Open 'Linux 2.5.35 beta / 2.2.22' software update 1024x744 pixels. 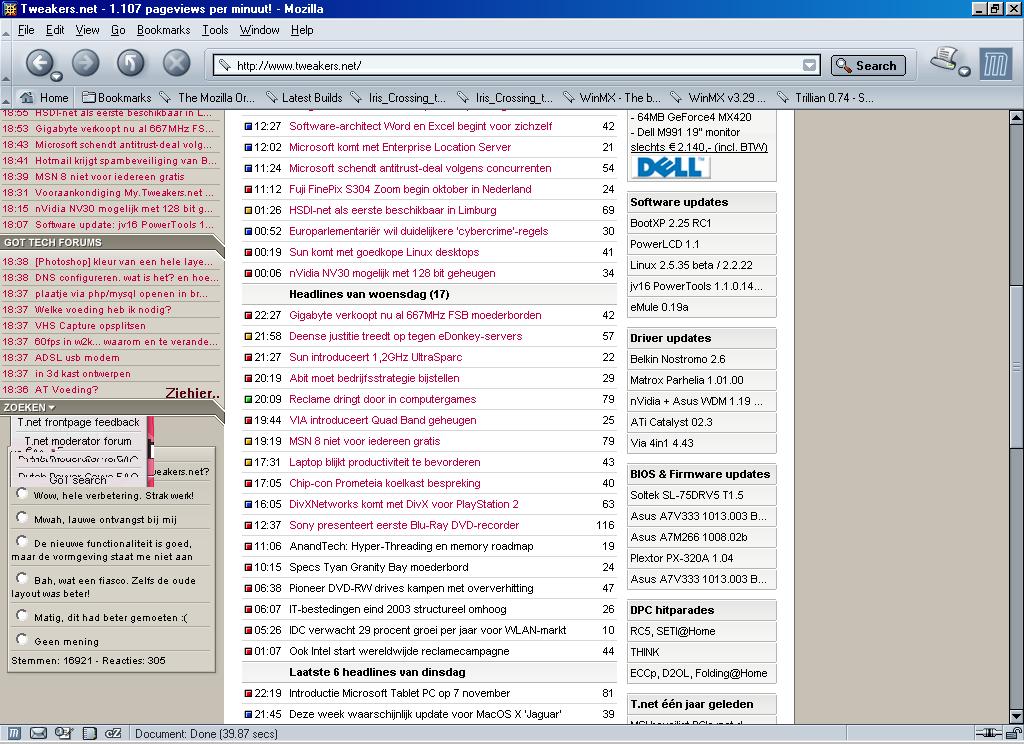click(691, 265)
